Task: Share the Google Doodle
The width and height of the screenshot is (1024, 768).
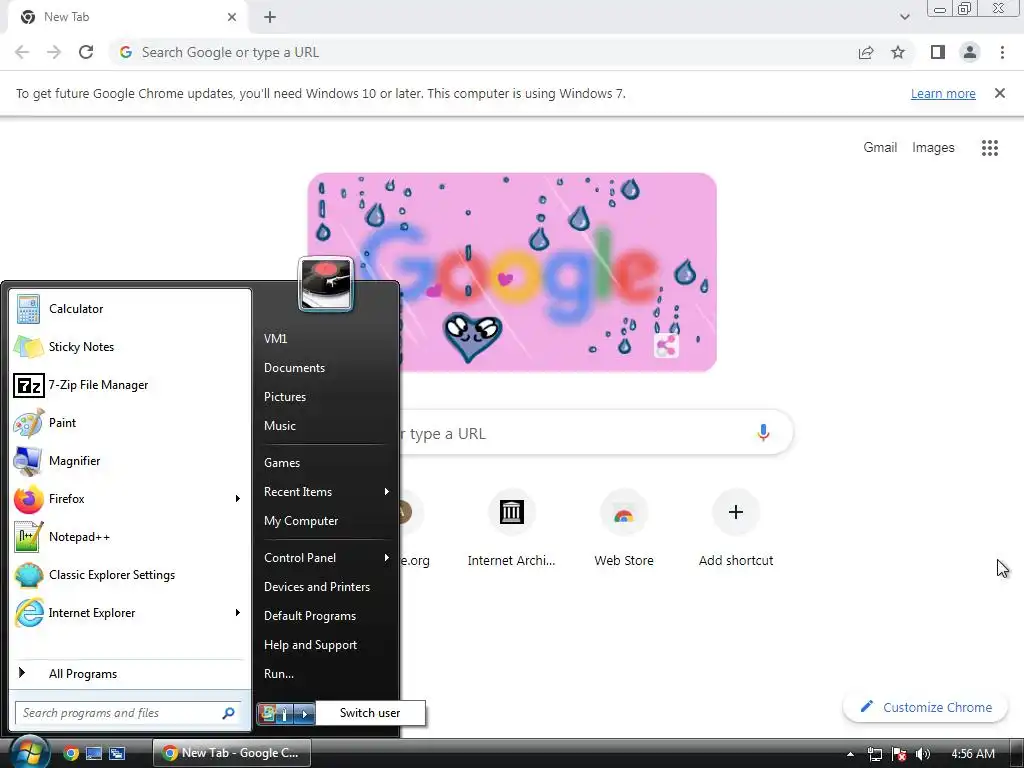Action: pos(666,345)
